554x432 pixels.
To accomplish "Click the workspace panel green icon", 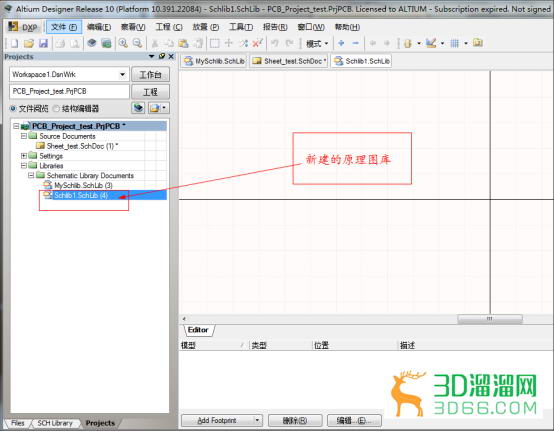I will [106, 43].
